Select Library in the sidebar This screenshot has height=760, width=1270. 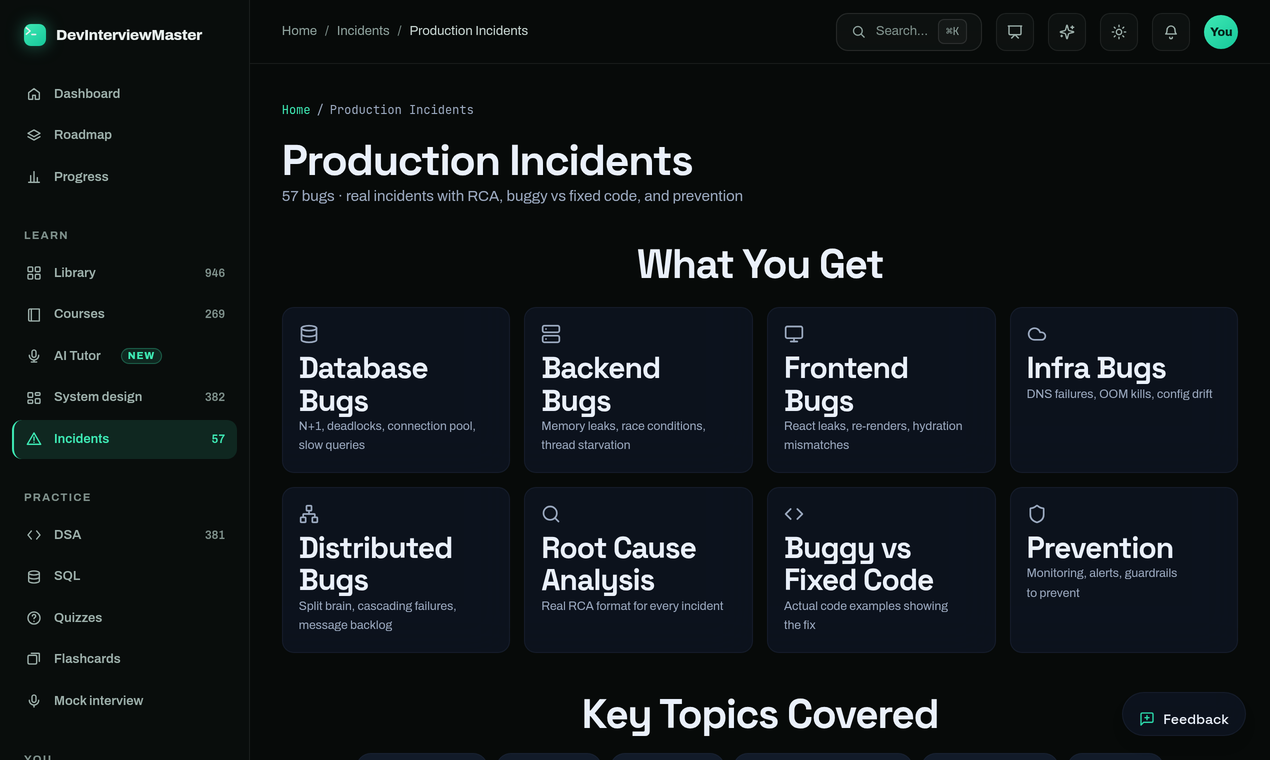click(x=125, y=273)
